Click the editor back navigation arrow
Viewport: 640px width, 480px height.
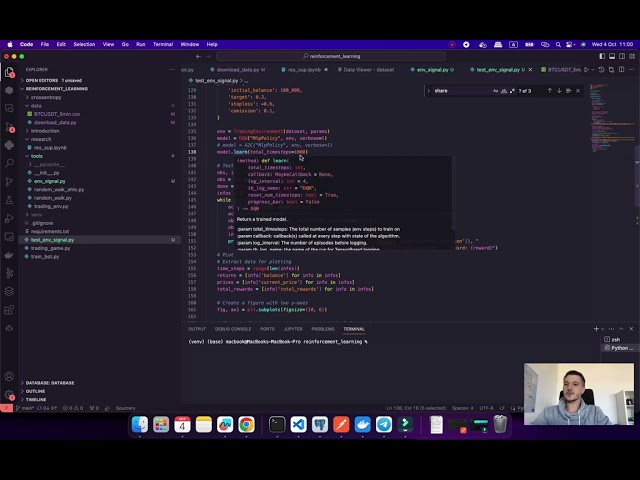[x=198, y=56]
